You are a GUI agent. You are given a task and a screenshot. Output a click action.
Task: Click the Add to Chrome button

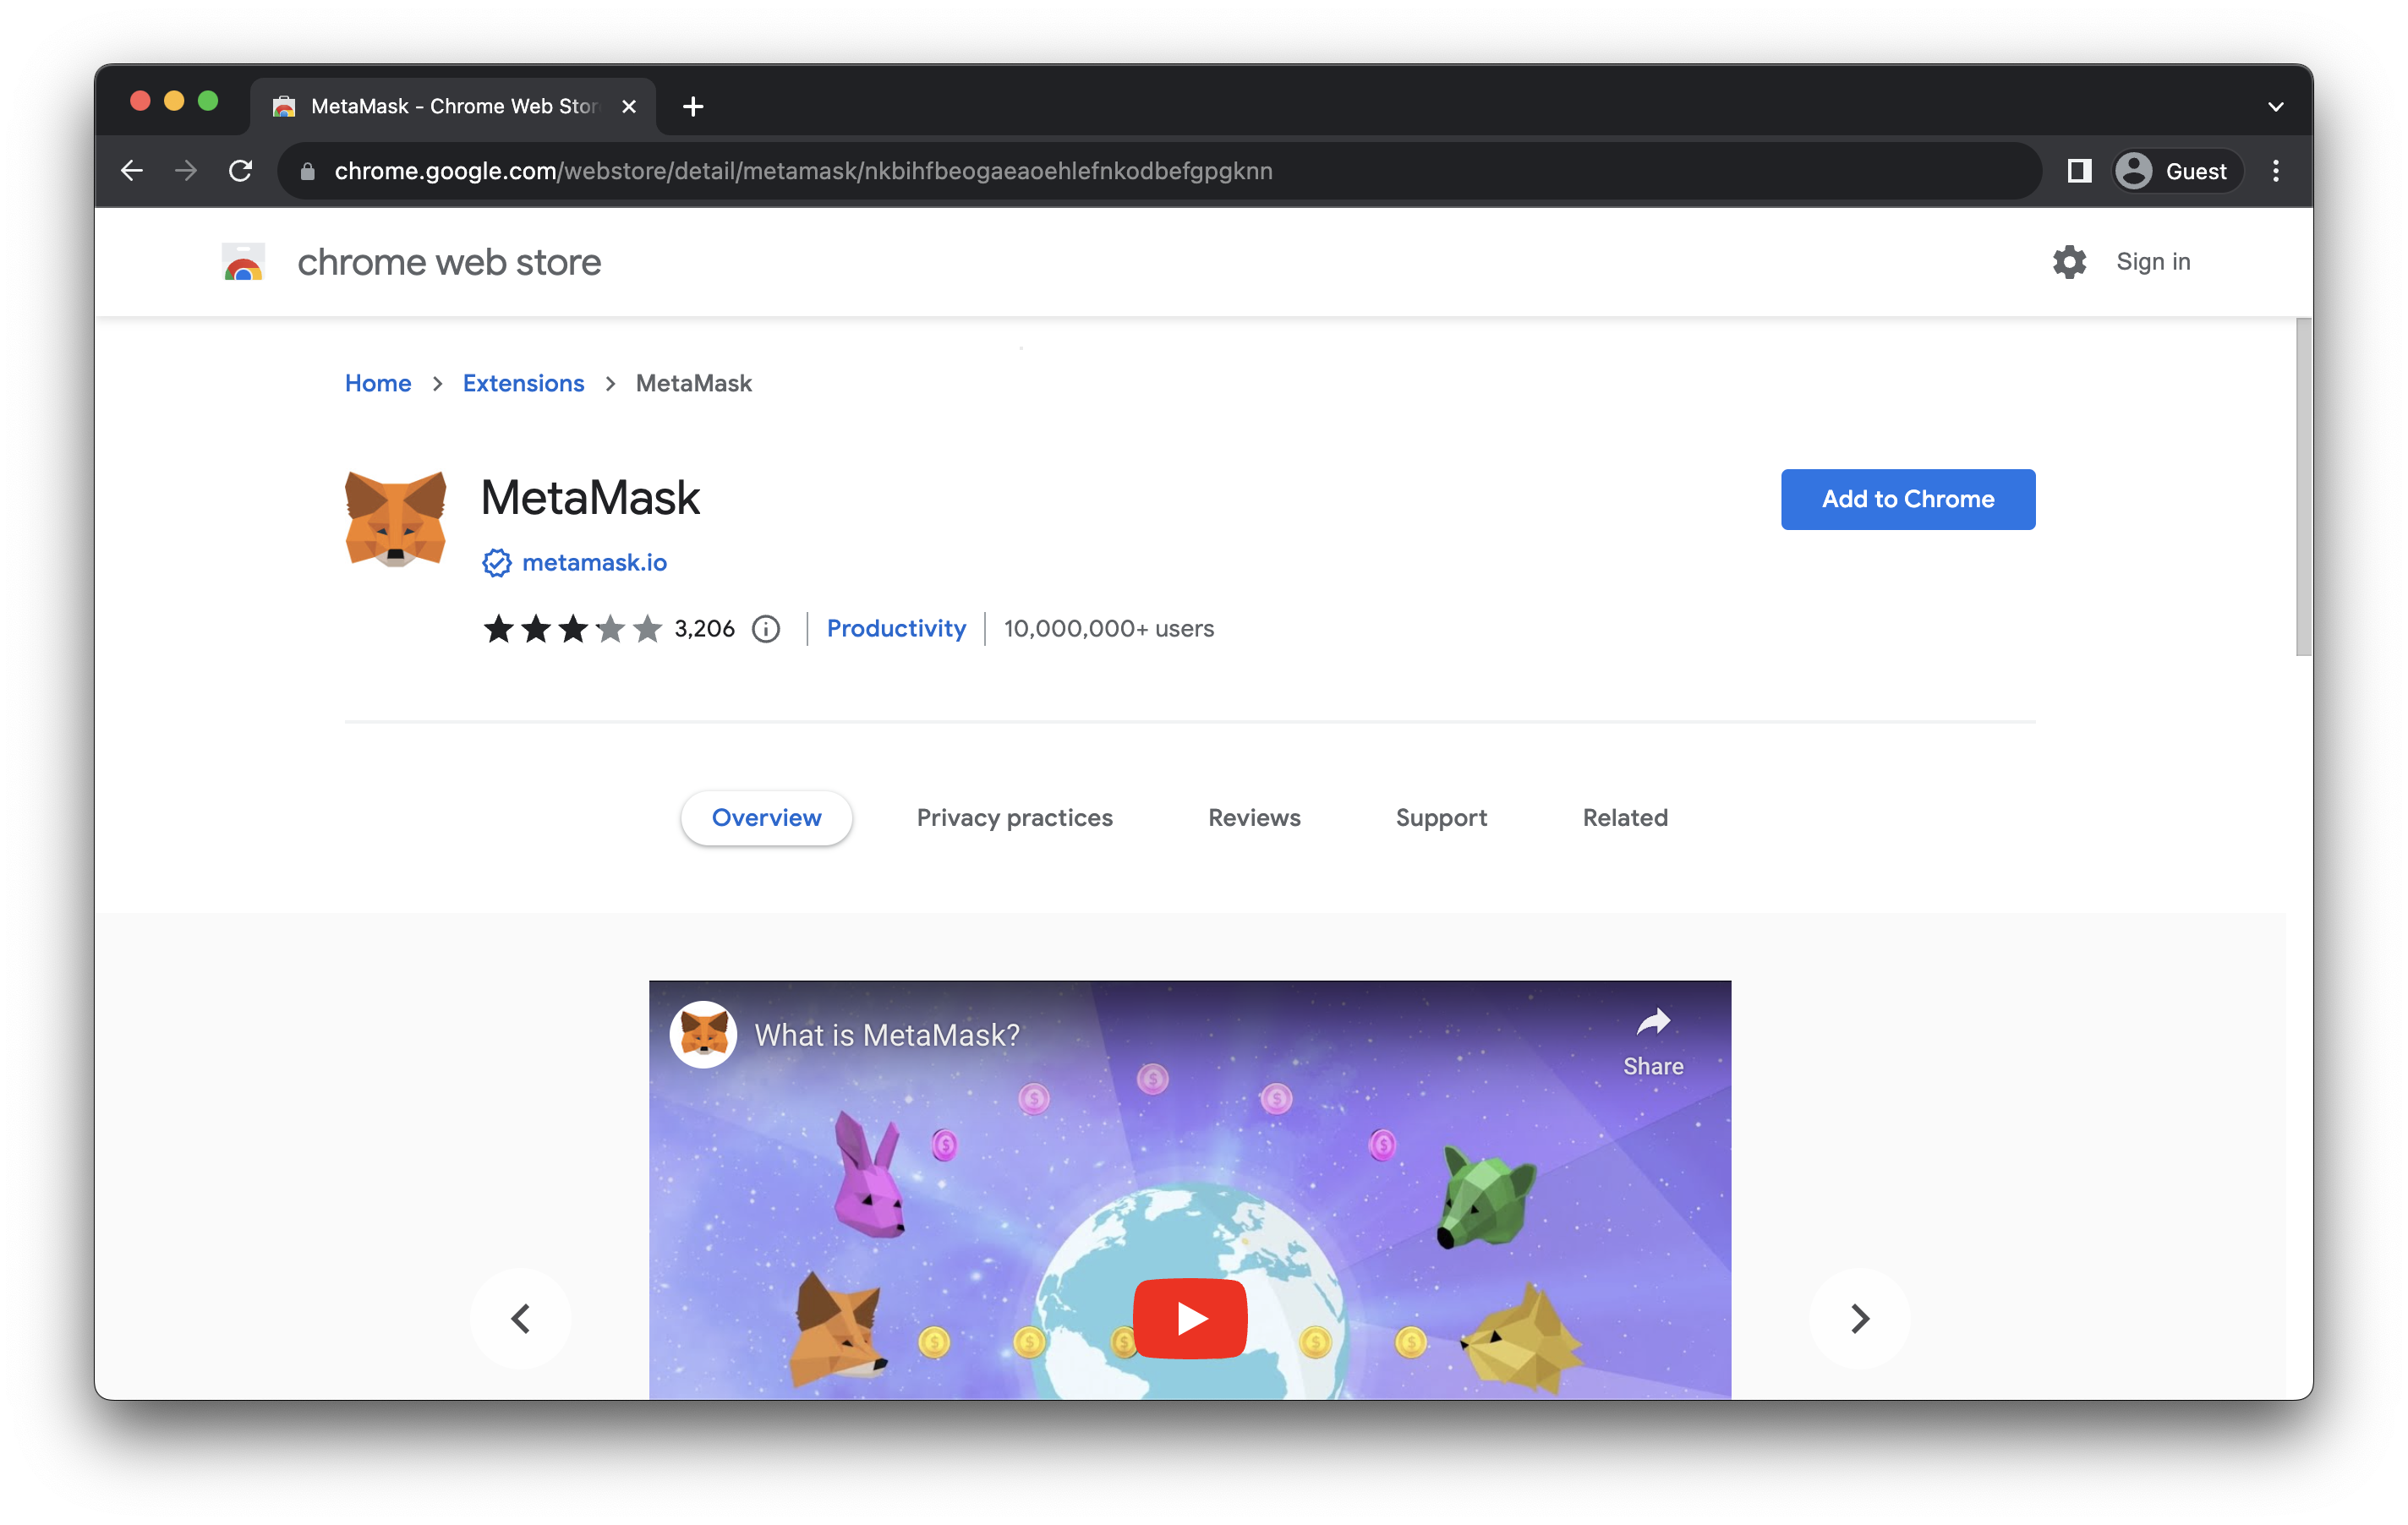(1907, 499)
